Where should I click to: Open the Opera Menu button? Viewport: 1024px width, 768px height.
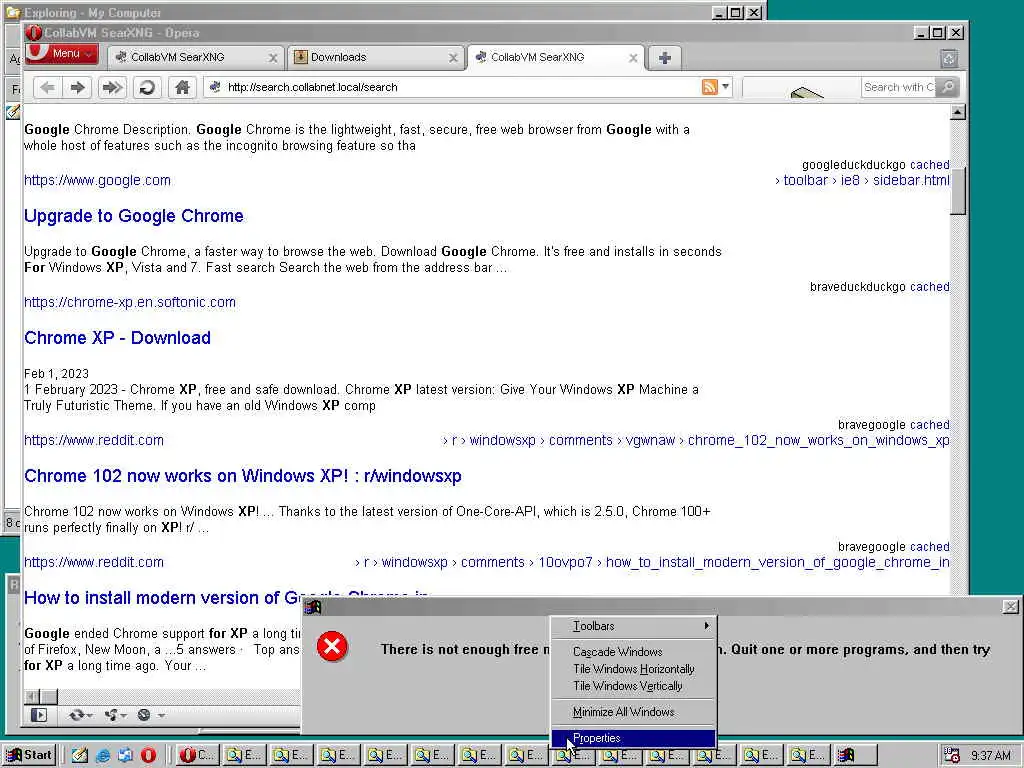[x=61, y=54]
